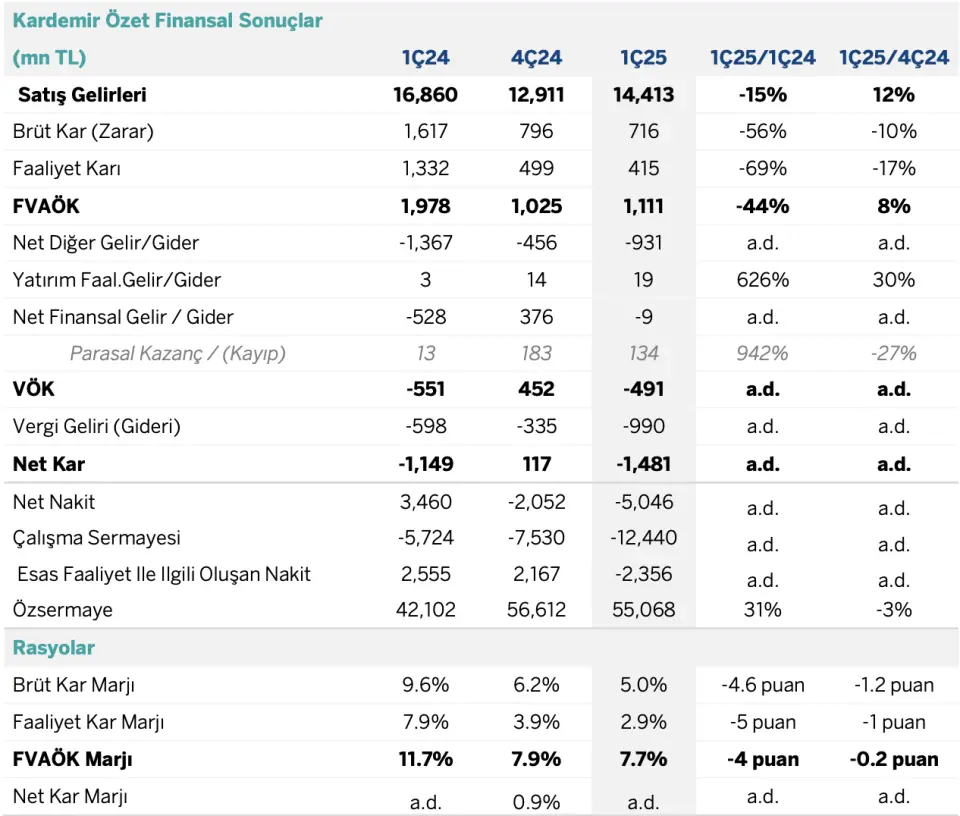Select the Parasal Kazanç / (Kayıp) label
Screen dimensions: 960x816
178,353
